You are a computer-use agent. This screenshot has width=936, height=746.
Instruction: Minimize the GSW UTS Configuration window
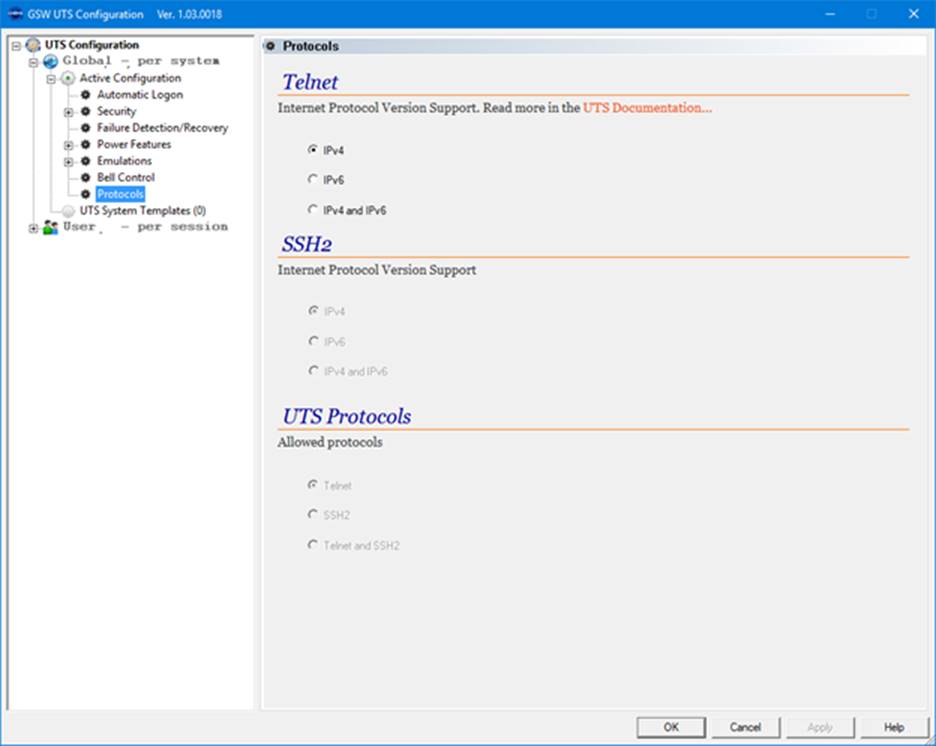830,14
